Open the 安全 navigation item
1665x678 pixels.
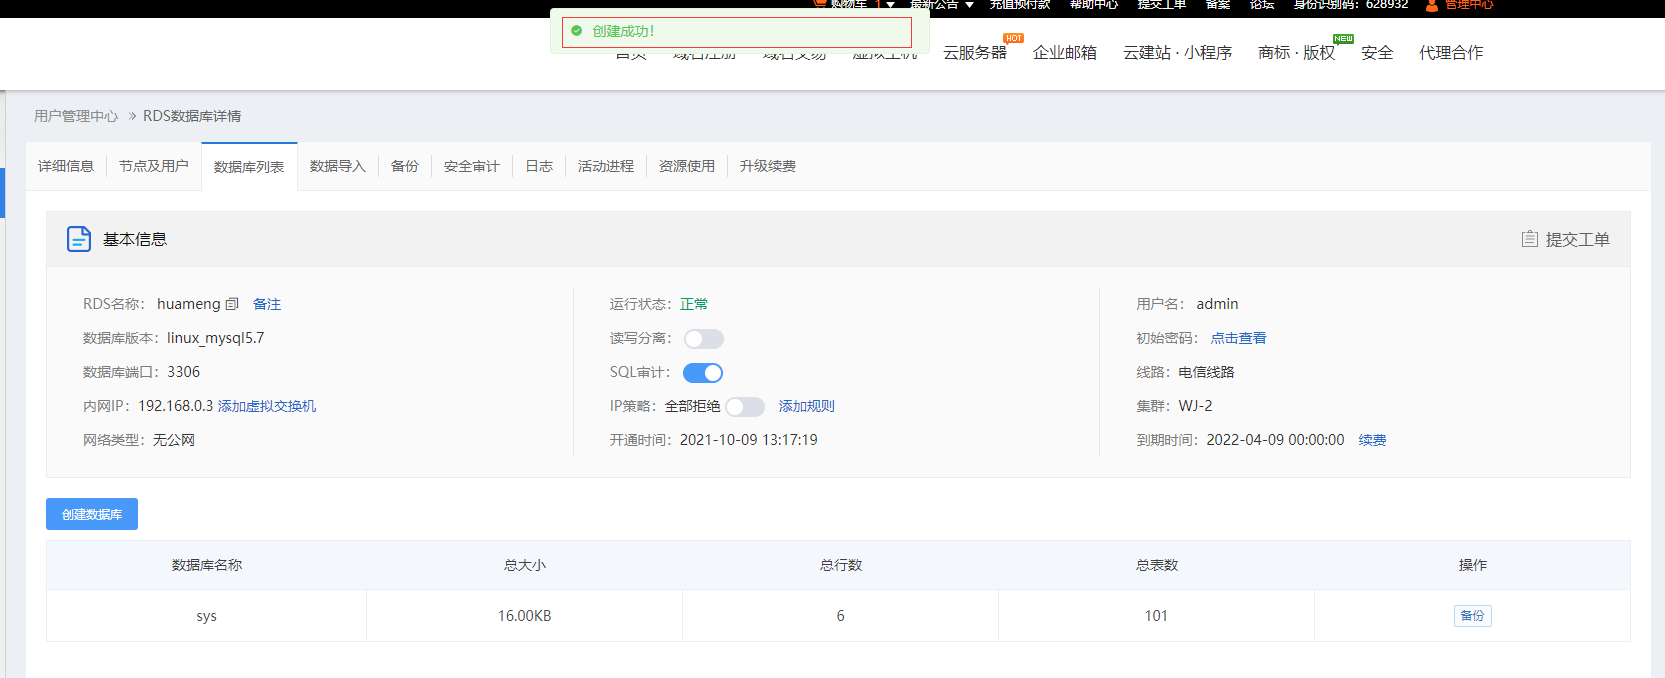(x=1377, y=52)
